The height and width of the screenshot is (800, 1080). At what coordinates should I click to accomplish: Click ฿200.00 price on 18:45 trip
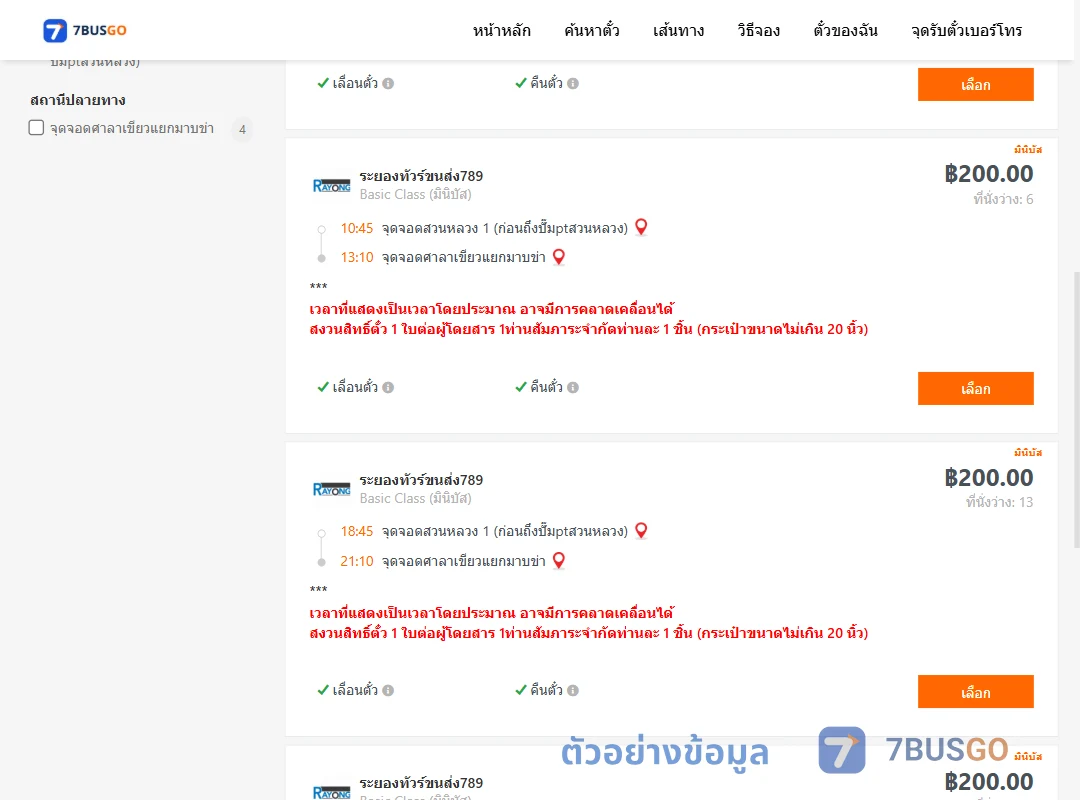click(988, 478)
